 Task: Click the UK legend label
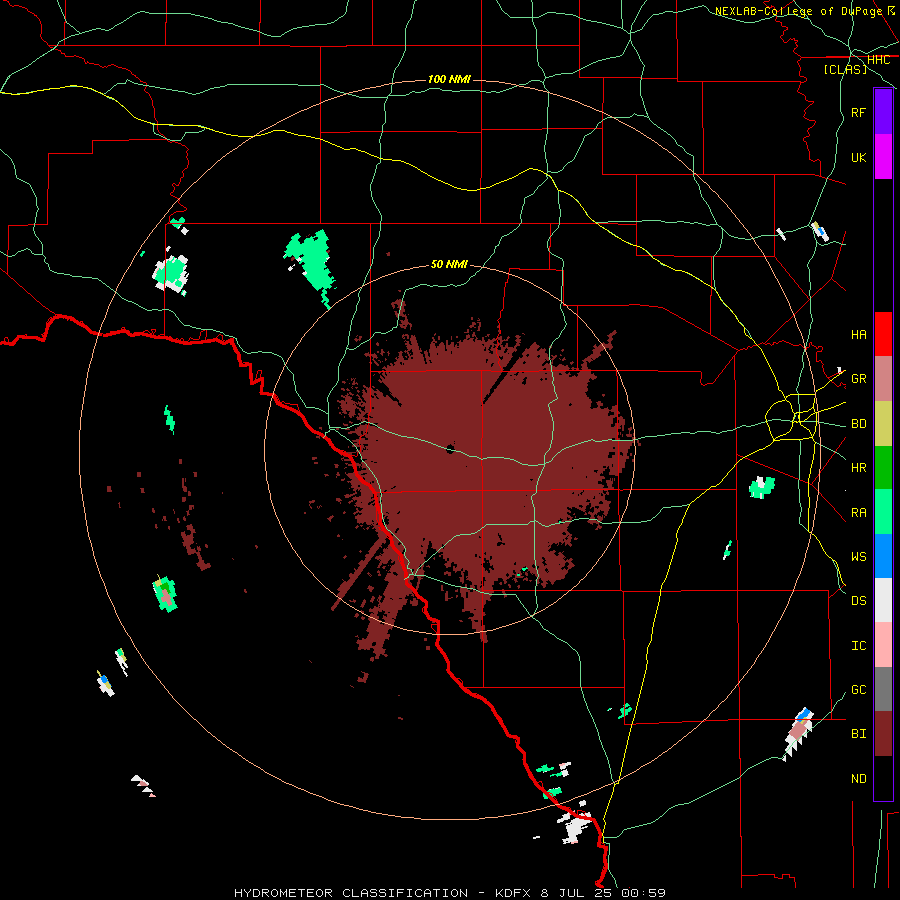(858, 157)
